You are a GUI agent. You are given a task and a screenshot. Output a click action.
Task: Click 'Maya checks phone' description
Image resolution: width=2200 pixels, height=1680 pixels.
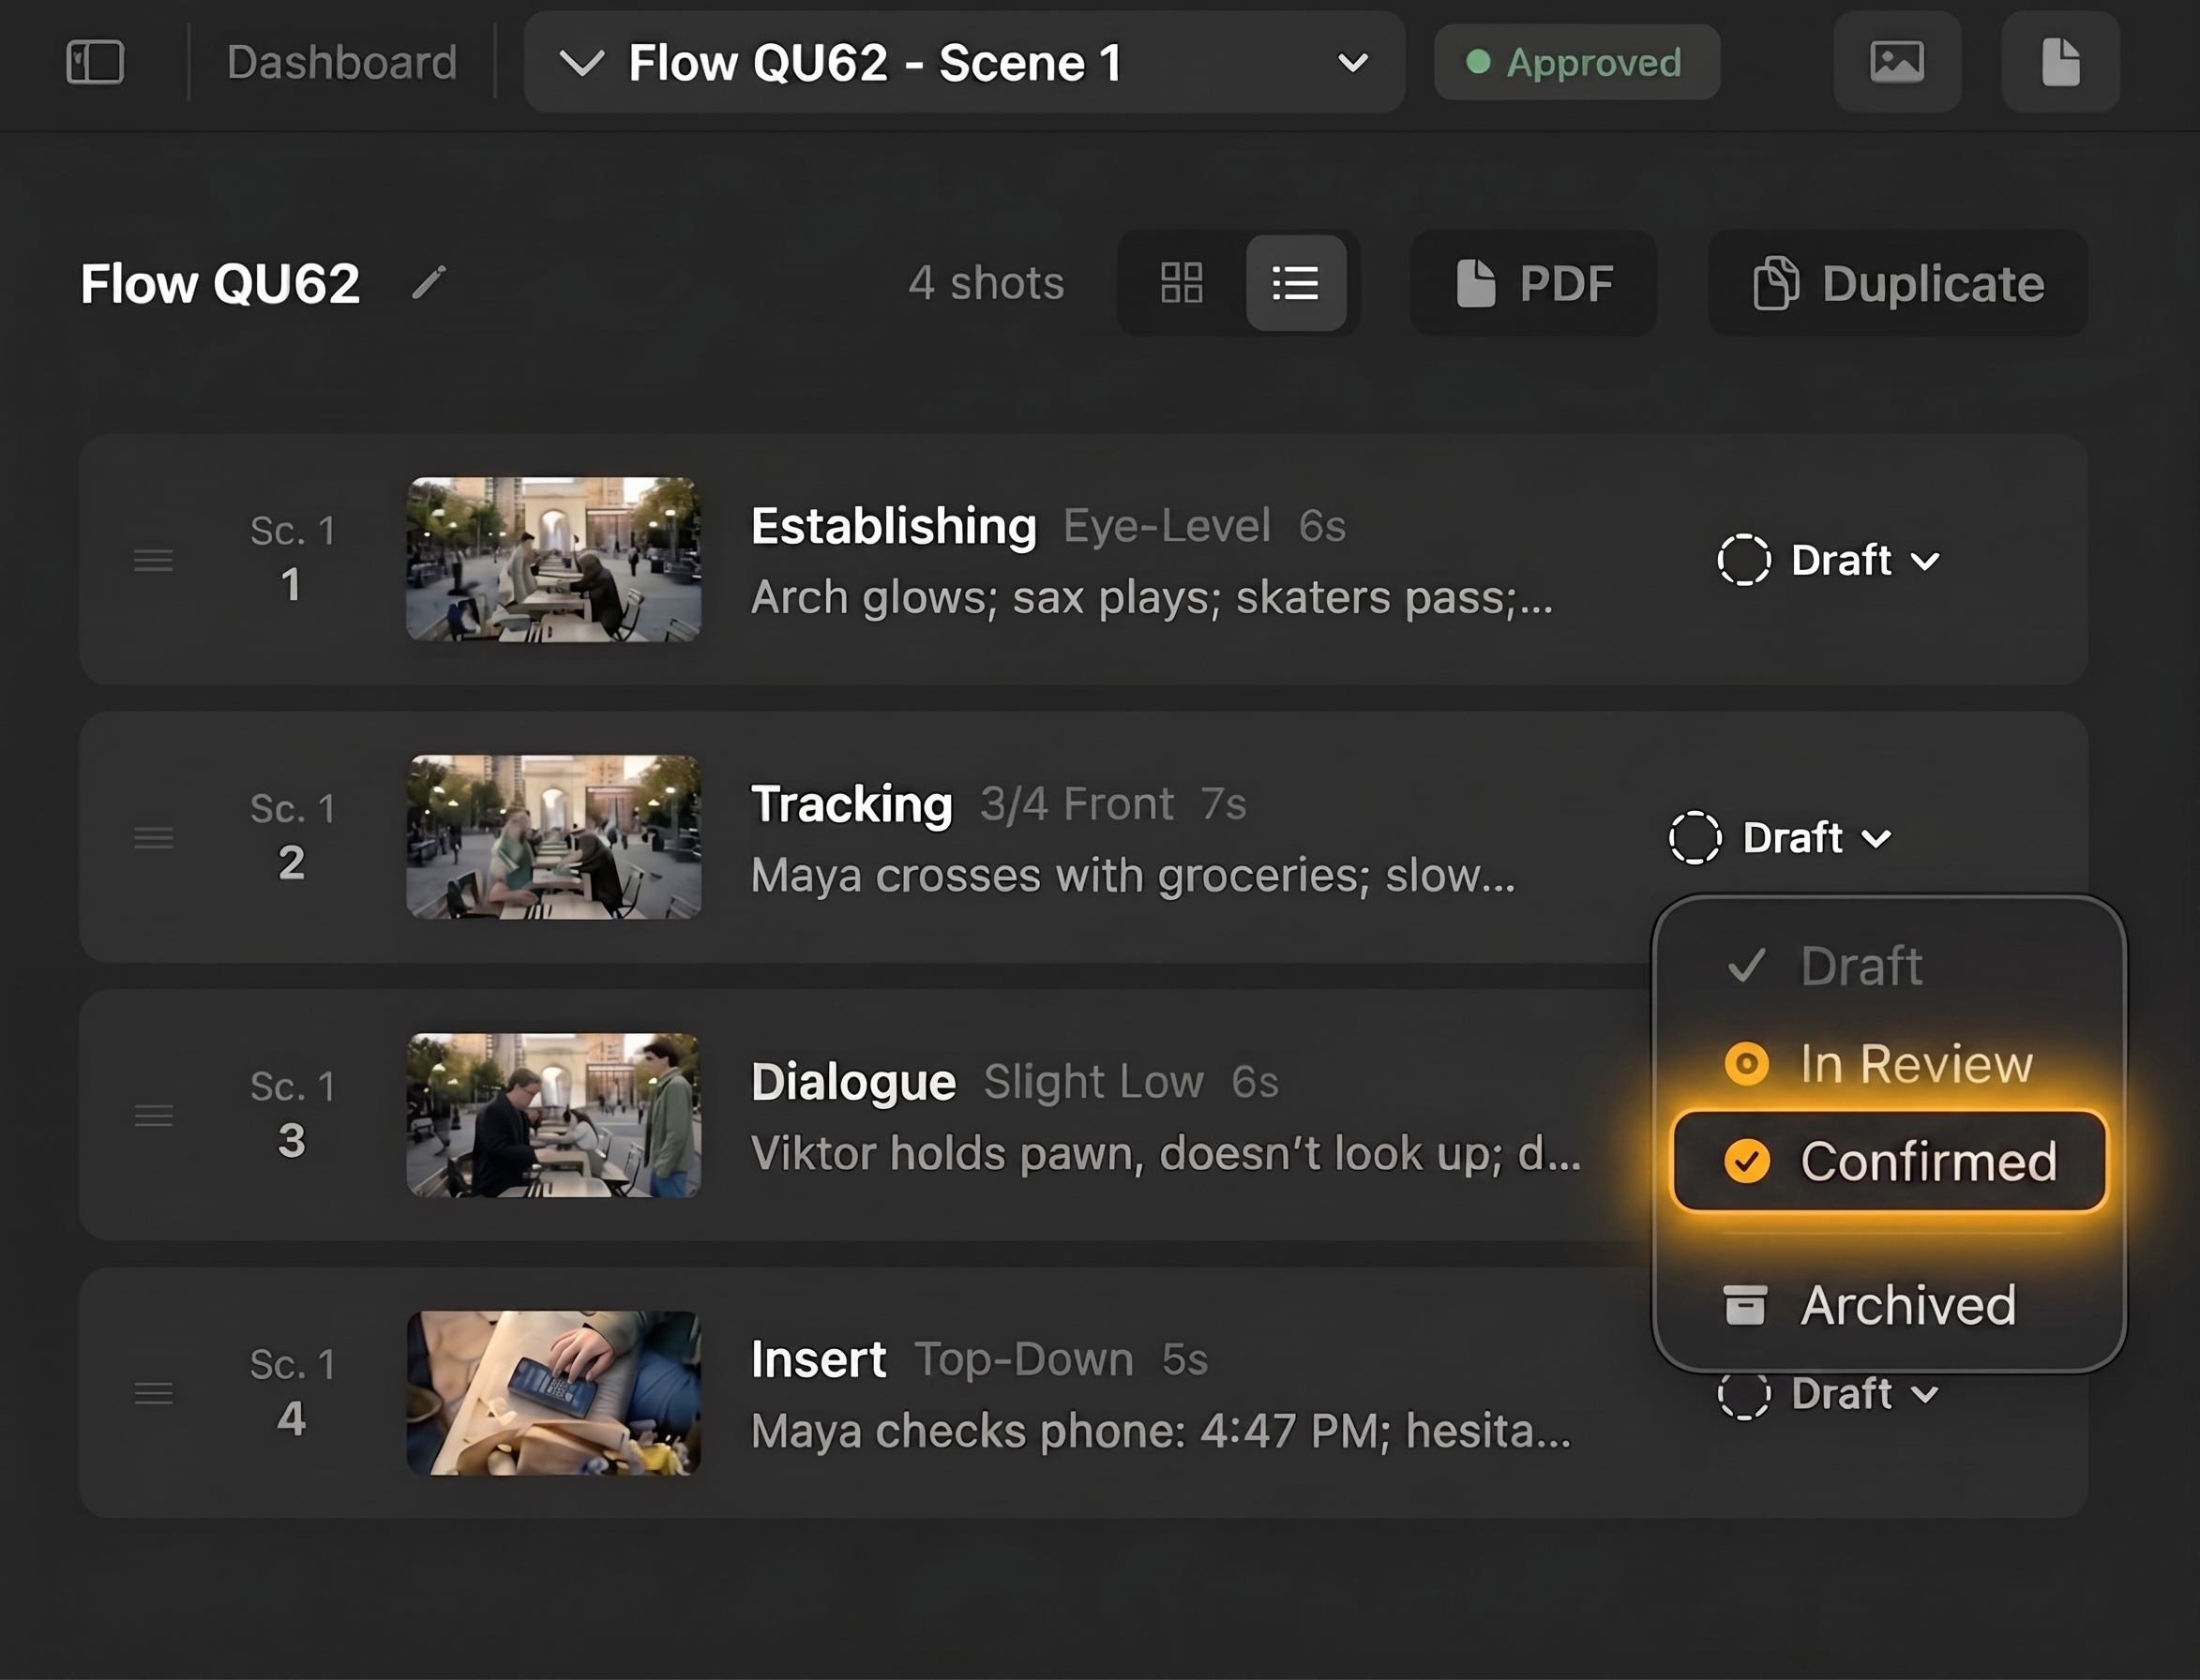point(1161,1432)
